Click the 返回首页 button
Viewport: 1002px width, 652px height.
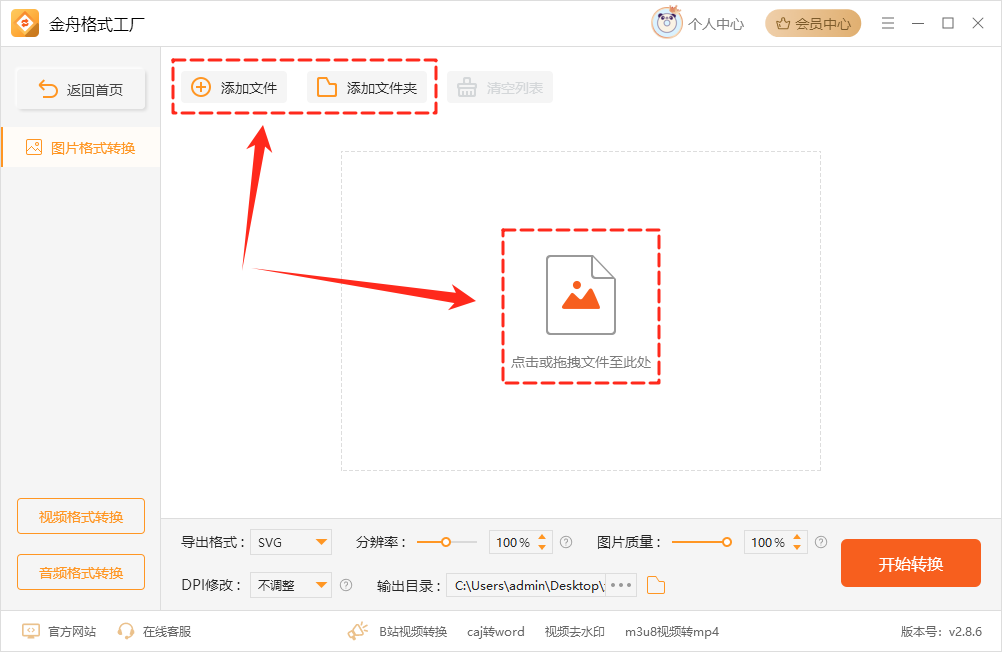[x=80, y=88]
